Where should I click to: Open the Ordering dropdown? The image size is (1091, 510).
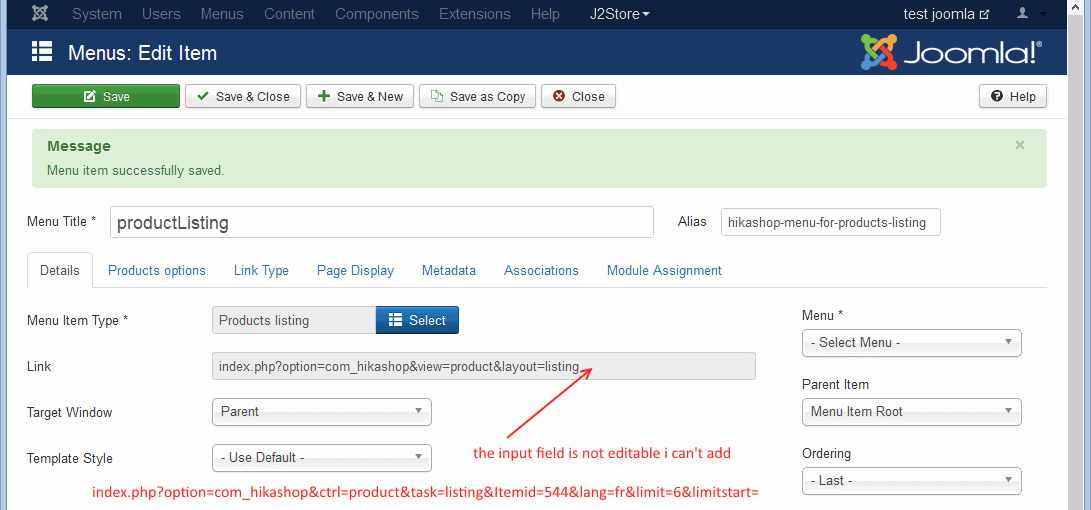pyautogui.click(x=911, y=481)
